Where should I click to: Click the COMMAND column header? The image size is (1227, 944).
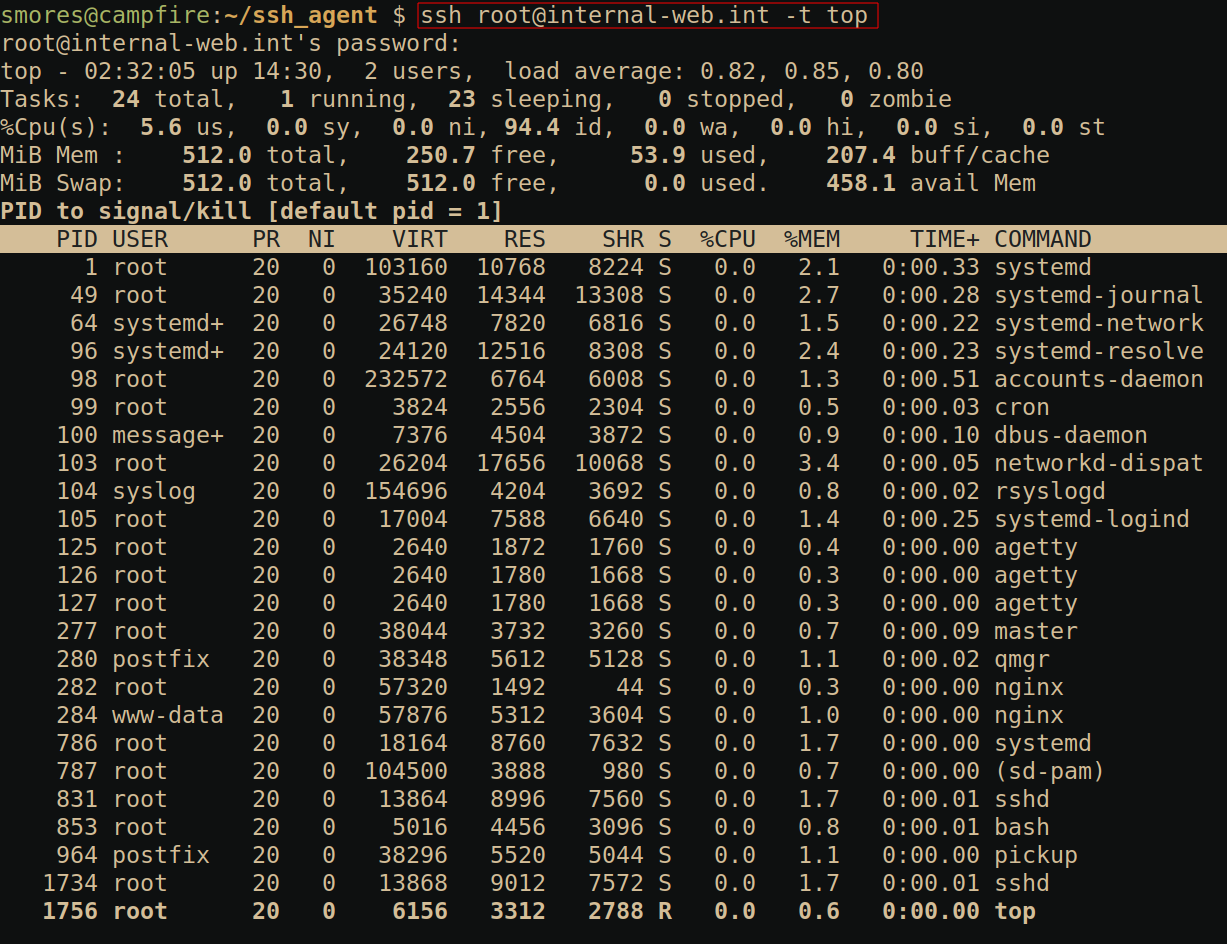click(x=1042, y=239)
